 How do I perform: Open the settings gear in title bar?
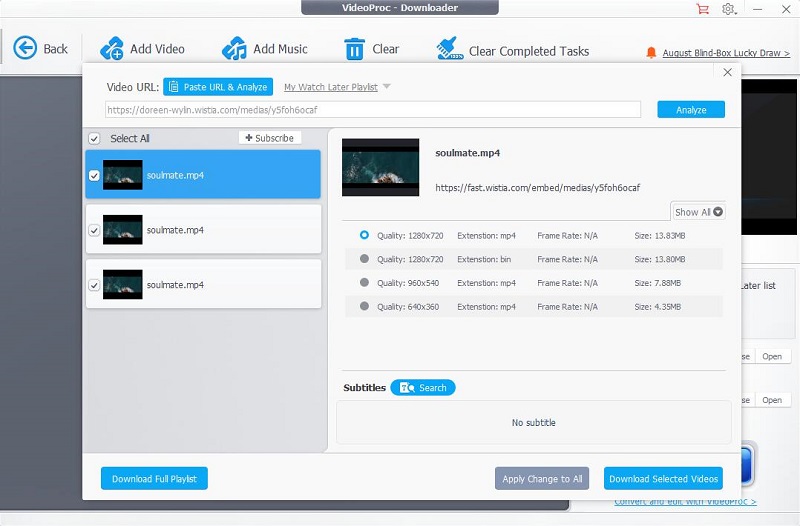click(x=728, y=9)
